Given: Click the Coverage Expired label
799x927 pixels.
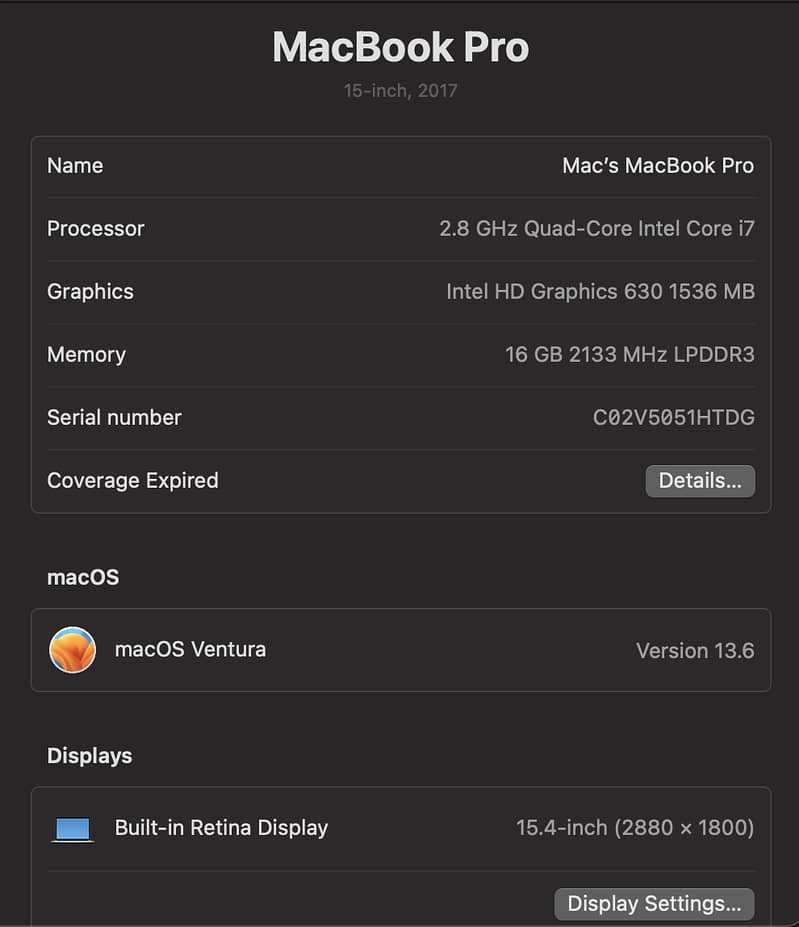Looking at the screenshot, I should [132, 481].
